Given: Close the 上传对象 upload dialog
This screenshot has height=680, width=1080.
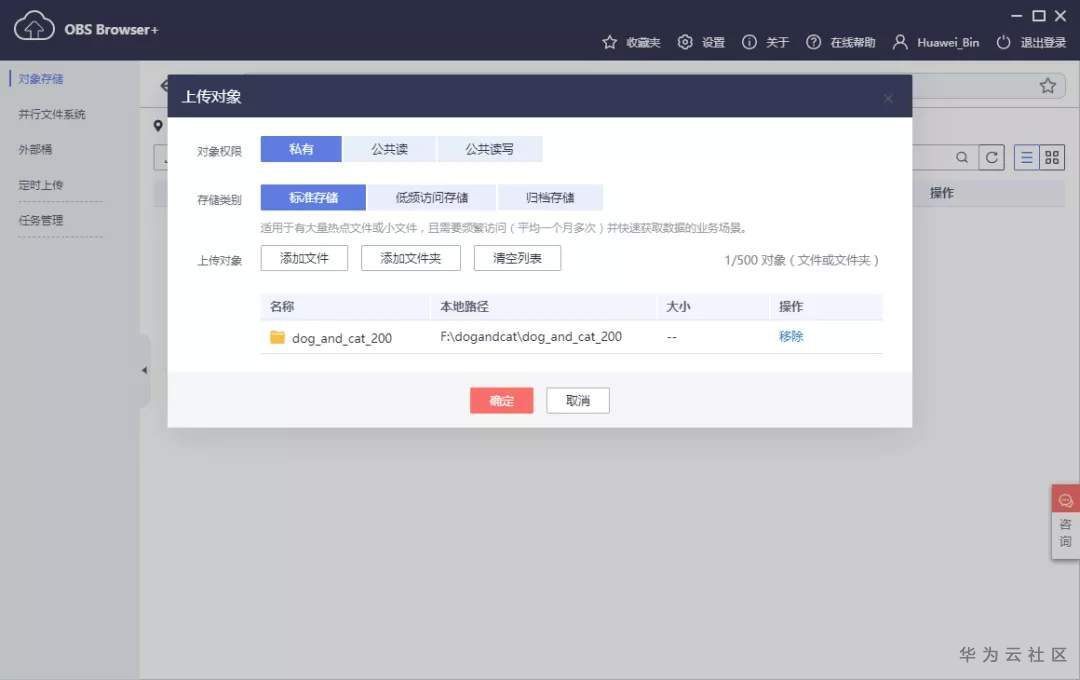Looking at the screenshot, I should click(889, 99).
